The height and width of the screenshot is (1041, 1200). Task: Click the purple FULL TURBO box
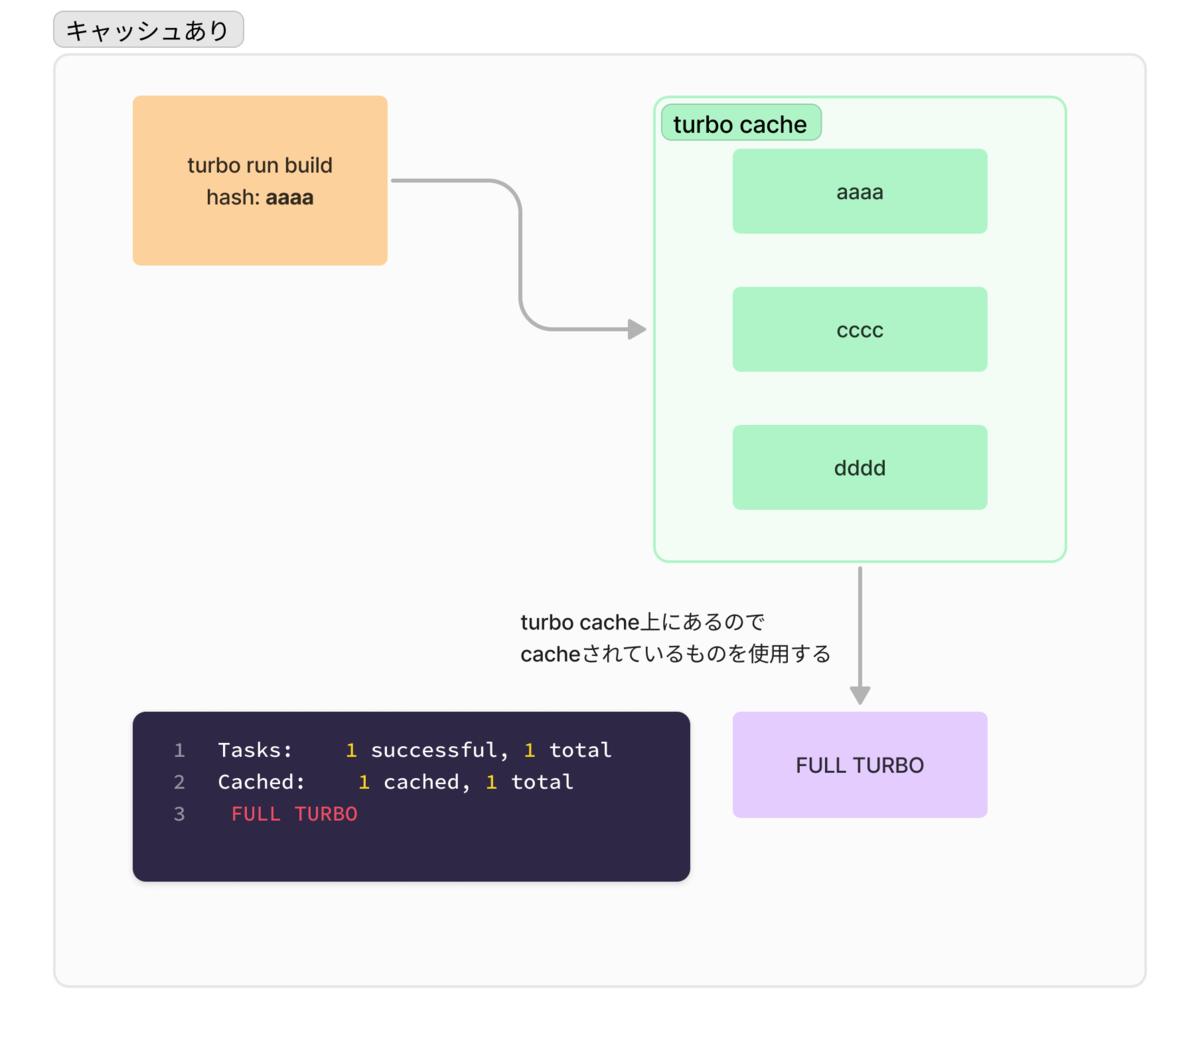coord(860,765)
